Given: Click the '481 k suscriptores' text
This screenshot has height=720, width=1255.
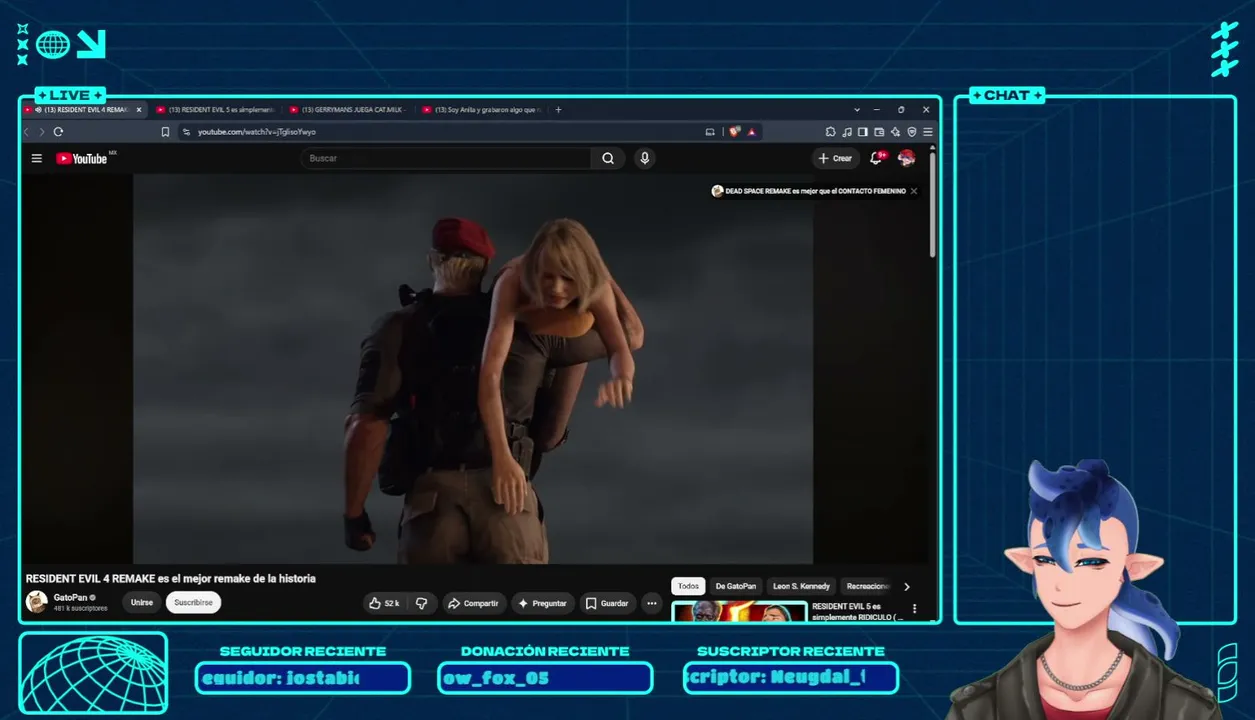Looking at the screenshot, I should (x=80, y=608).
